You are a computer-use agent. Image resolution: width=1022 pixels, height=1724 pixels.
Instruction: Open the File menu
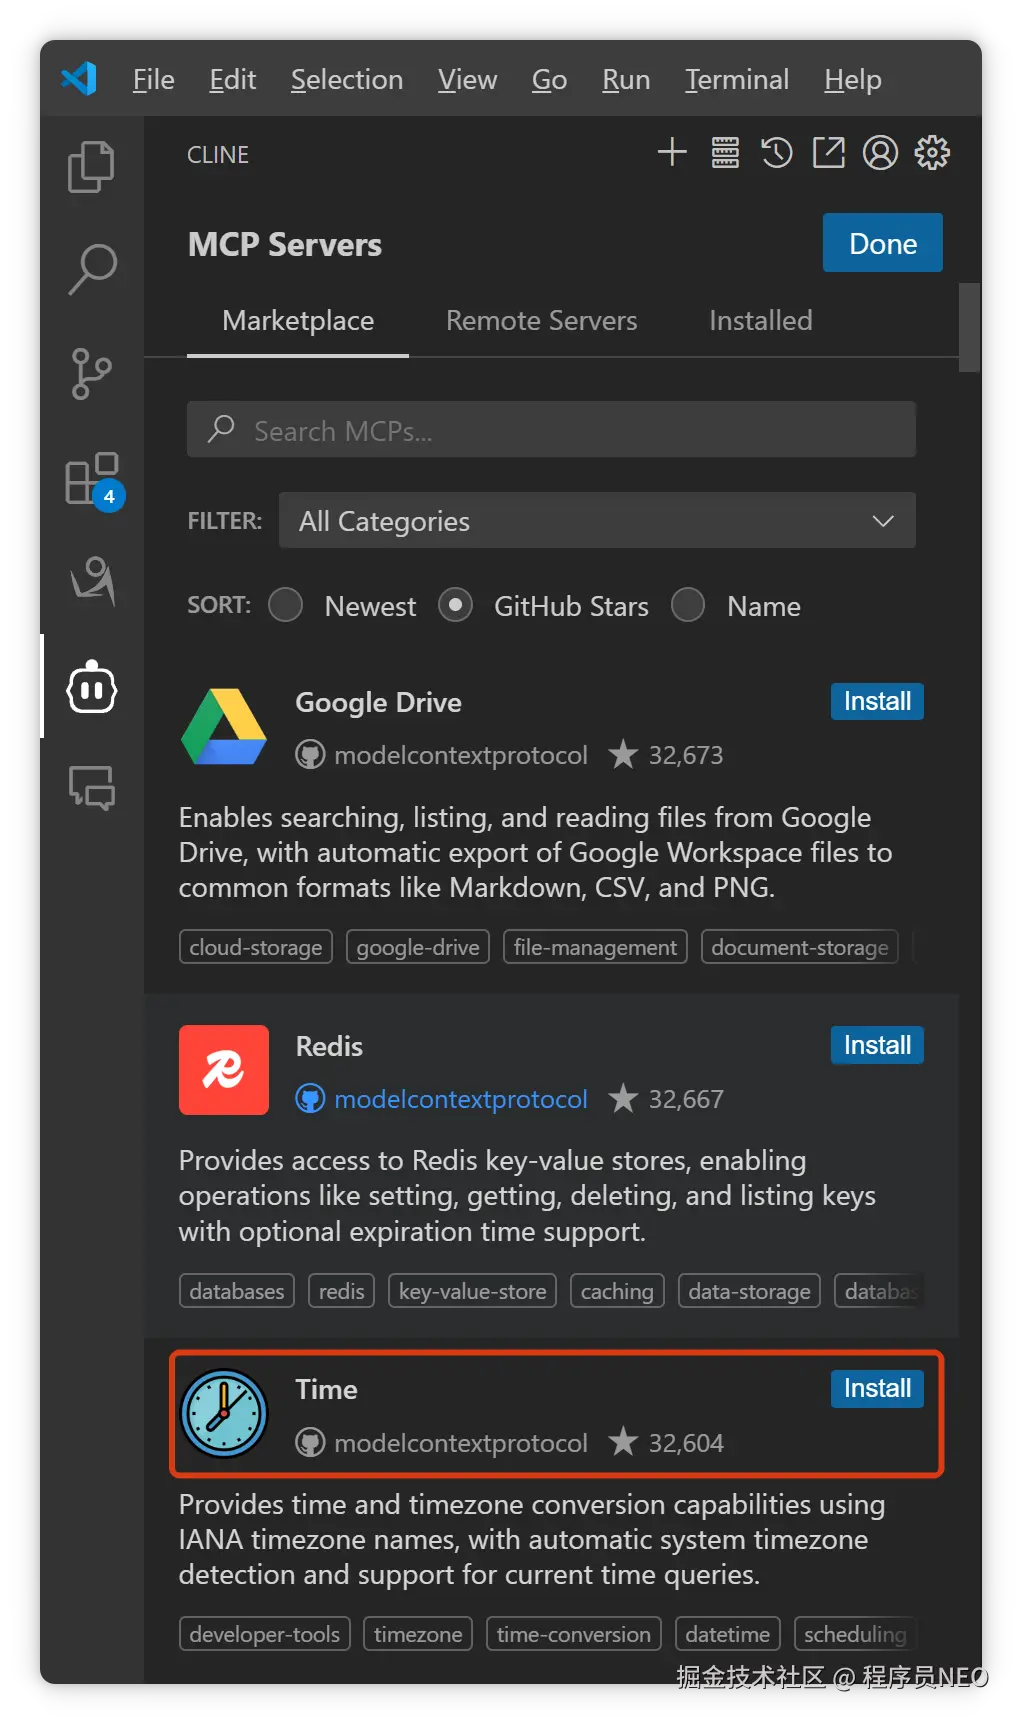[x=154, y=79]
